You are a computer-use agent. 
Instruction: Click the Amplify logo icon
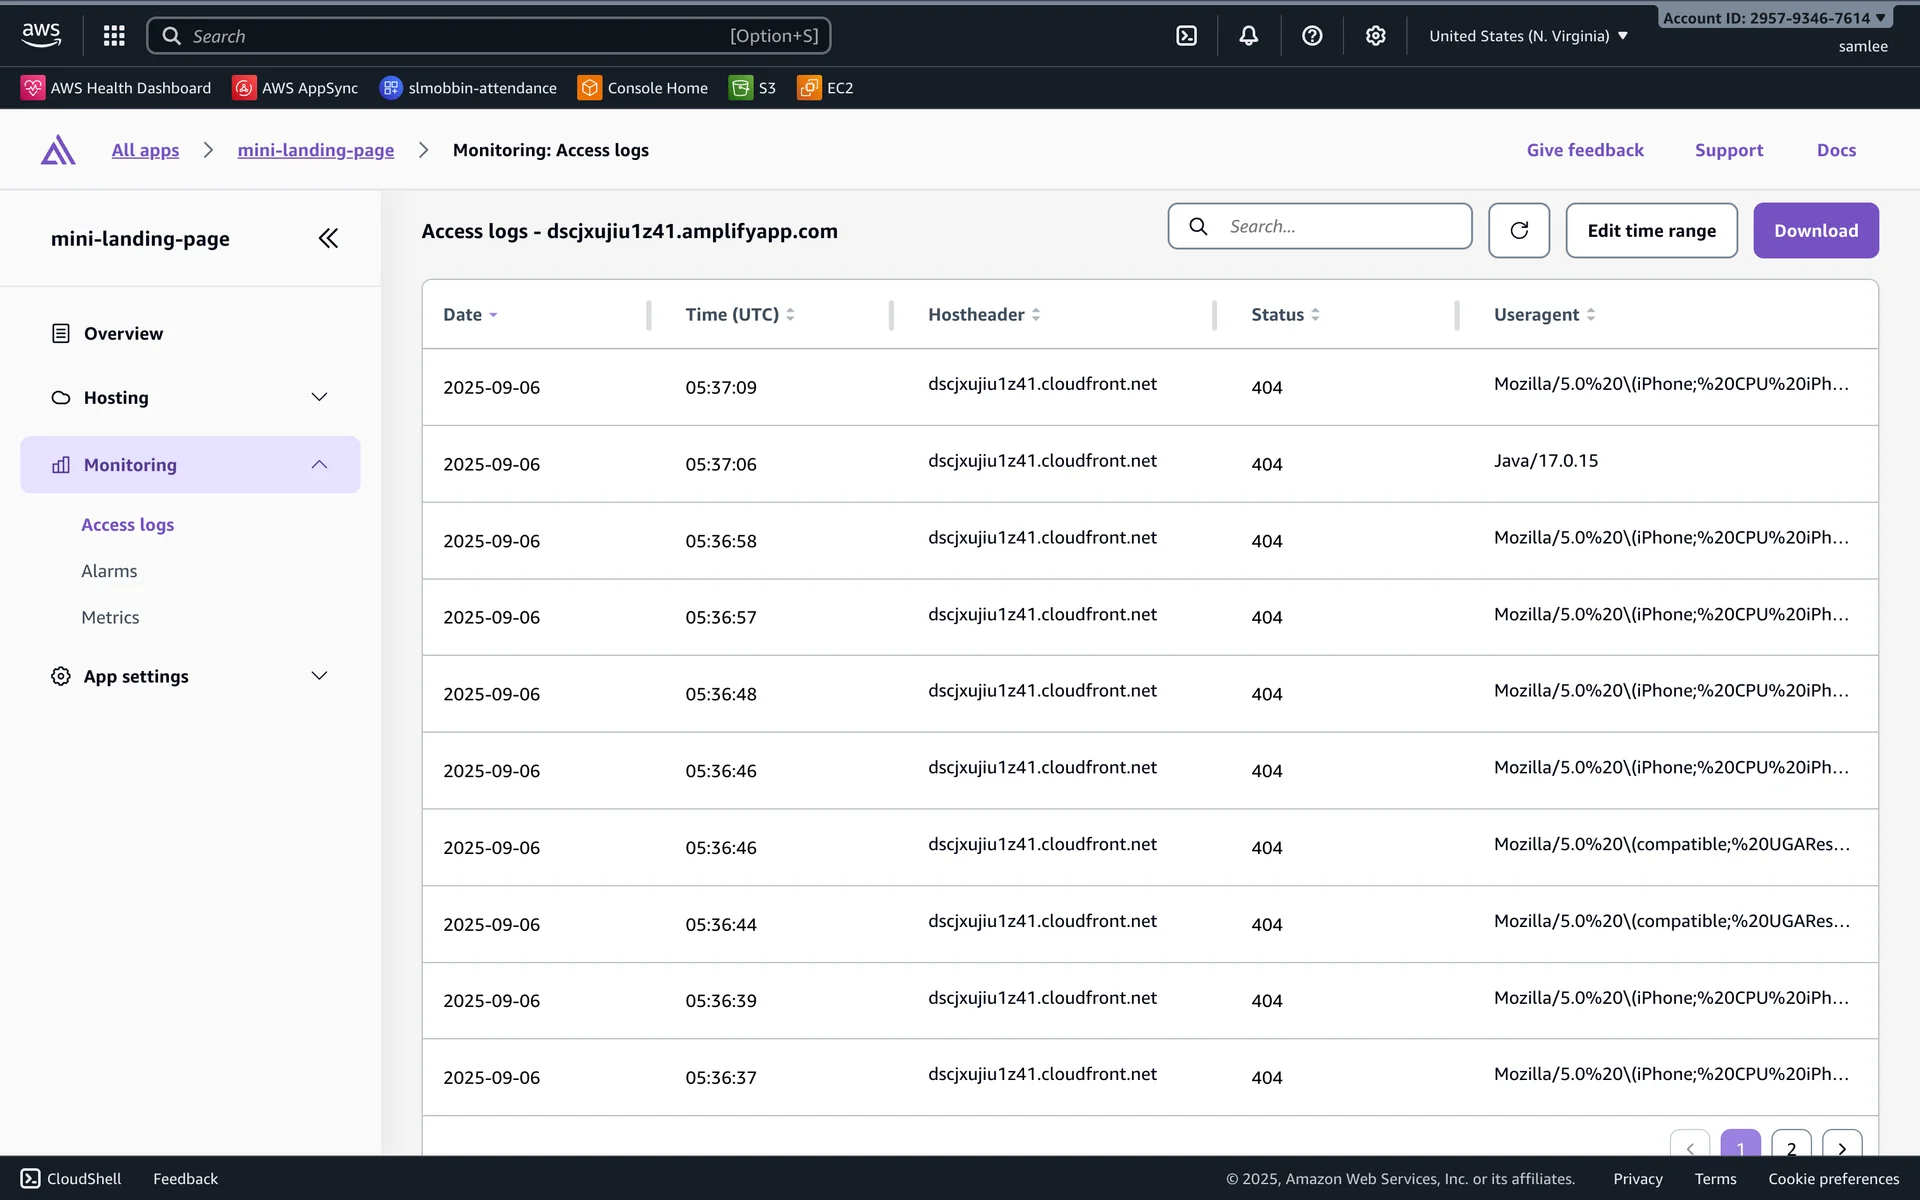tap(58, 150)
